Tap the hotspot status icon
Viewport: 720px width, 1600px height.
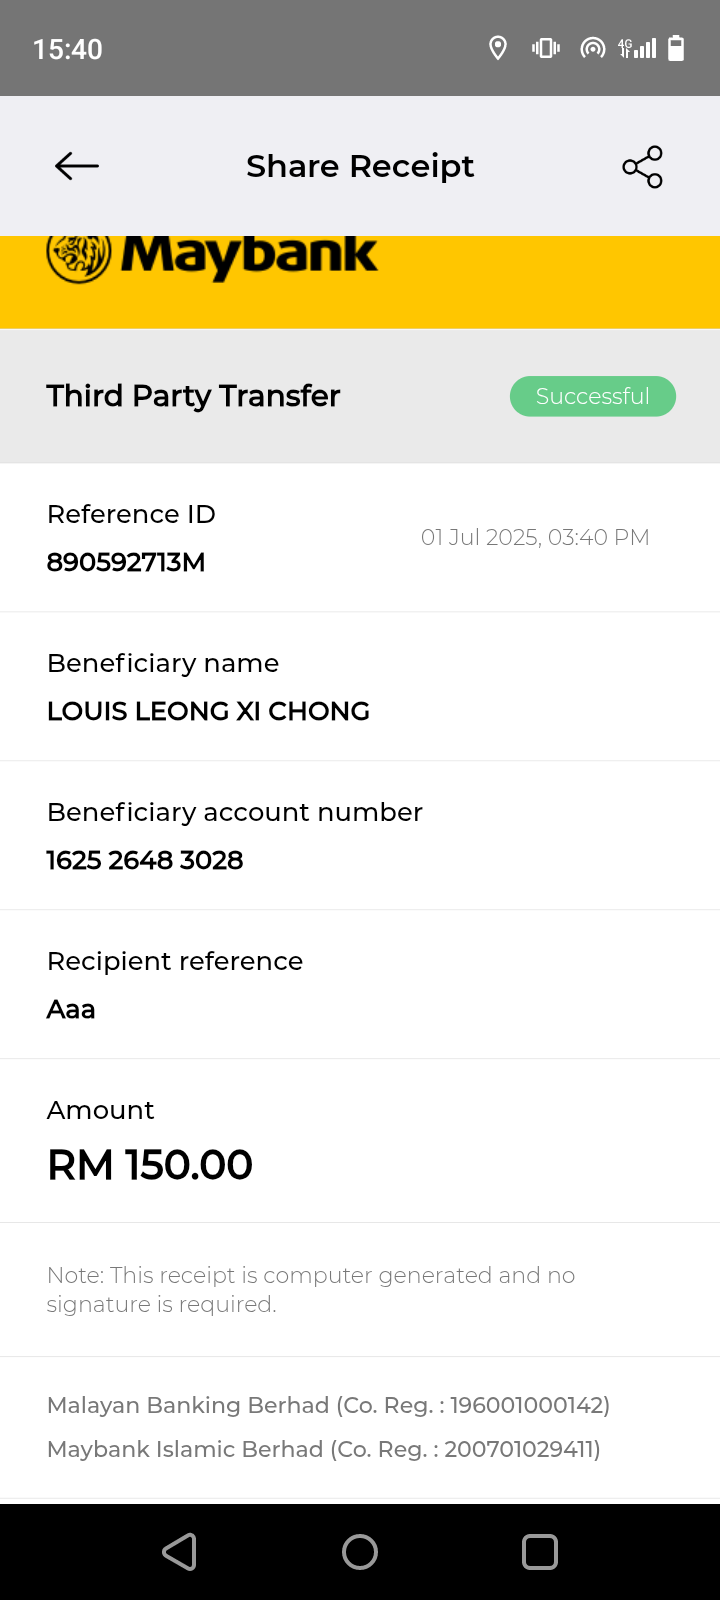tap(593, 48)
